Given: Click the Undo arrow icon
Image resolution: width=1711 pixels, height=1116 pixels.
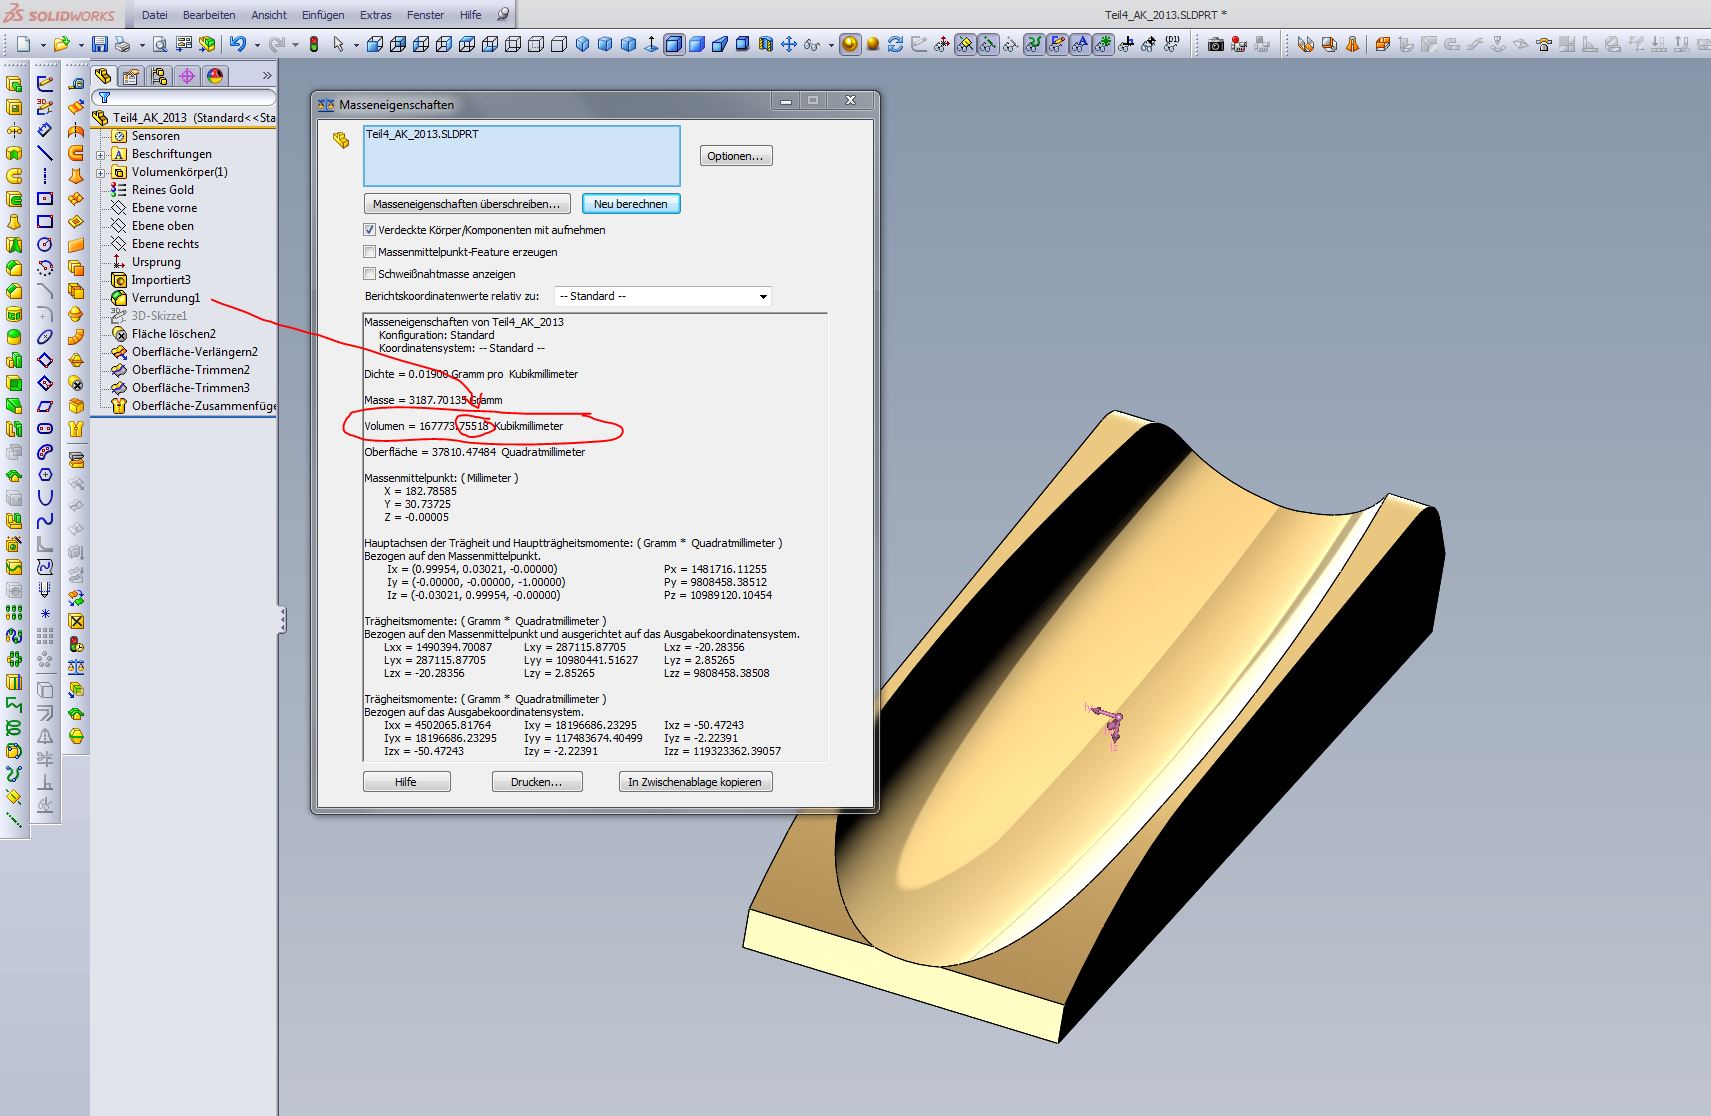Looking at the screenshot, I should pyautogui.click(x=237, y=44).
